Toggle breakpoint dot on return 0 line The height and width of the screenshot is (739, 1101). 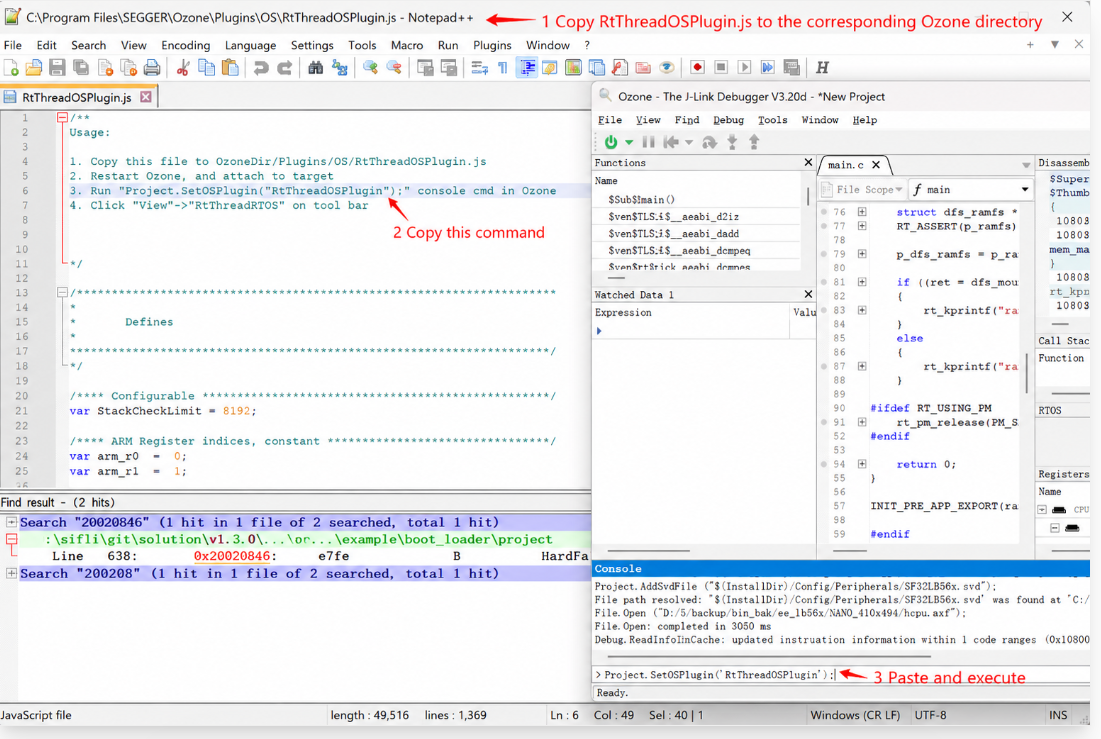point(824,464)
